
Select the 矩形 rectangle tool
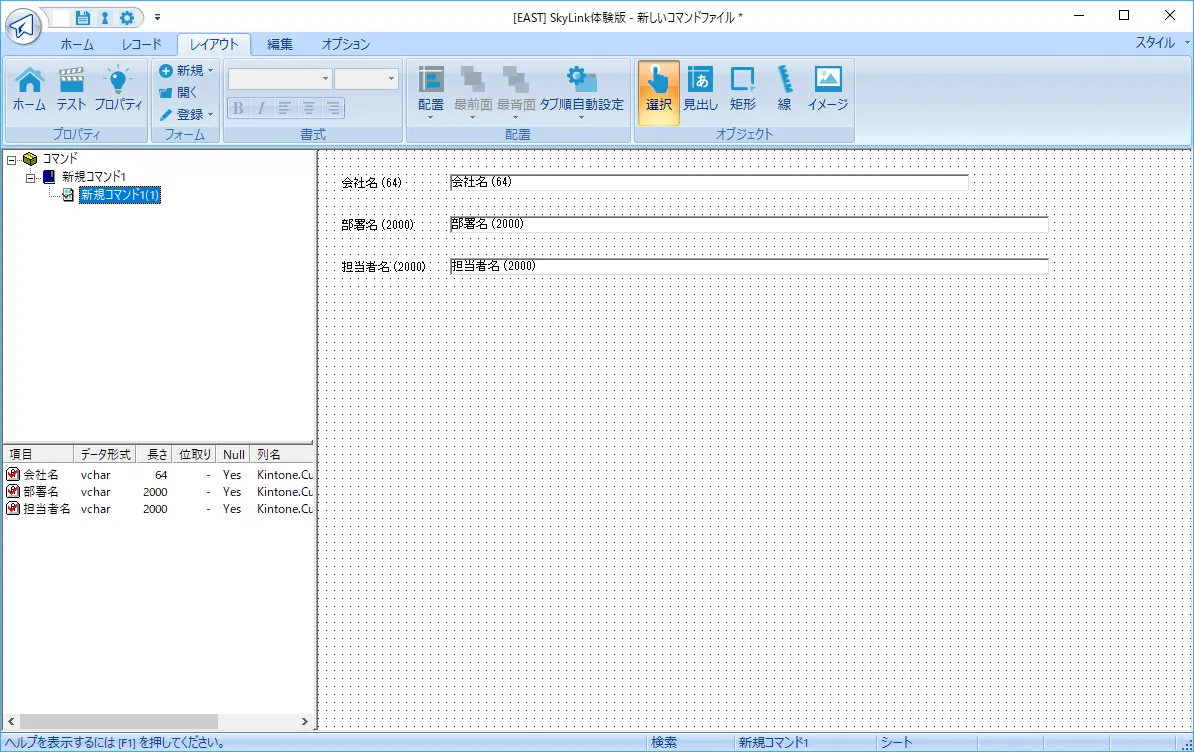coord(743,89)
